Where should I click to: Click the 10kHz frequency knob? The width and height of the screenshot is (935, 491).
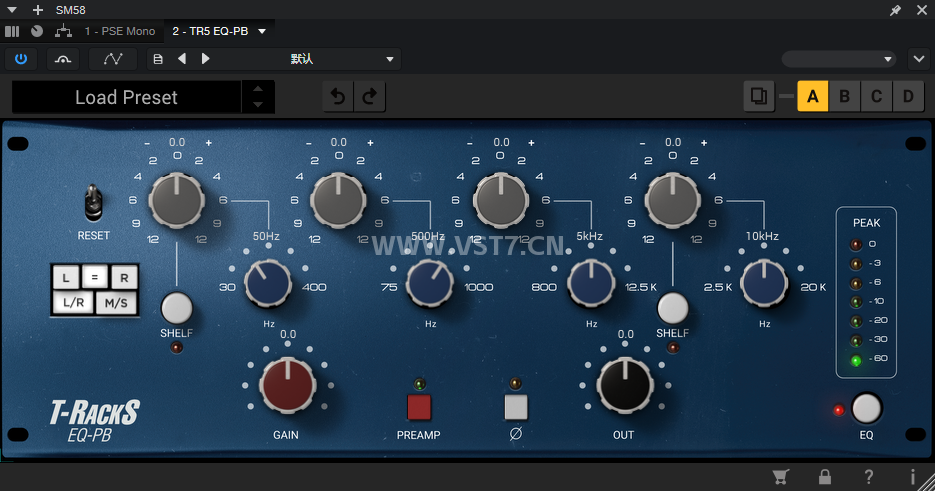coord(764,283)
